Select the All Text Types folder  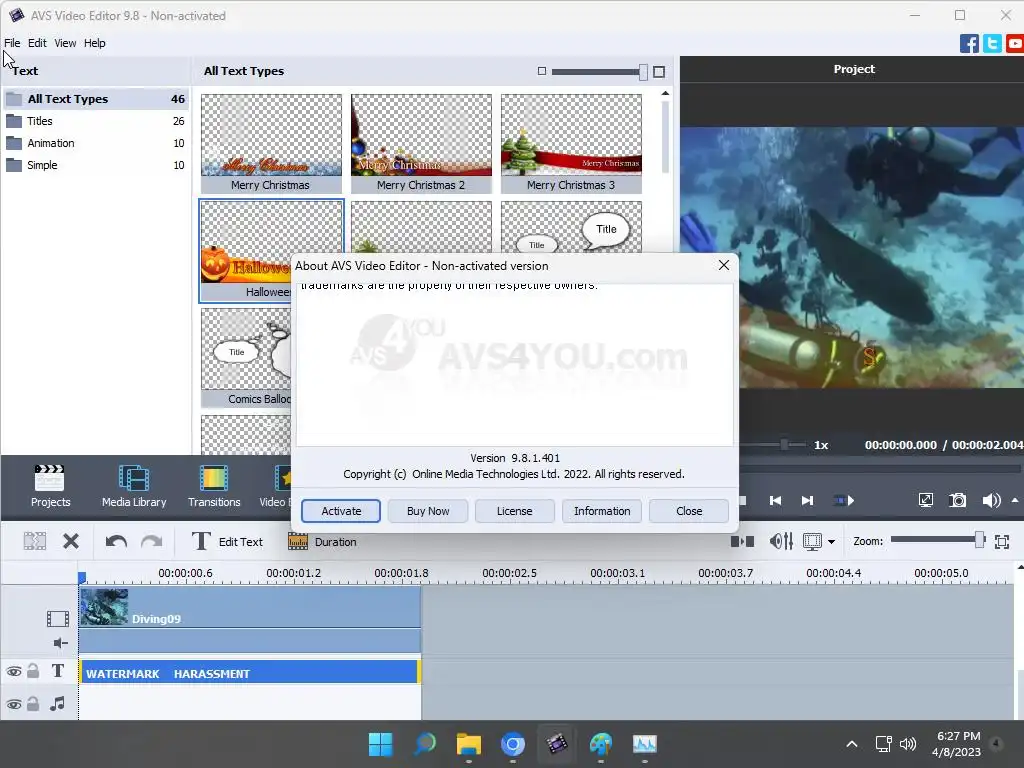pyautogui.click(x=96, y=99)
